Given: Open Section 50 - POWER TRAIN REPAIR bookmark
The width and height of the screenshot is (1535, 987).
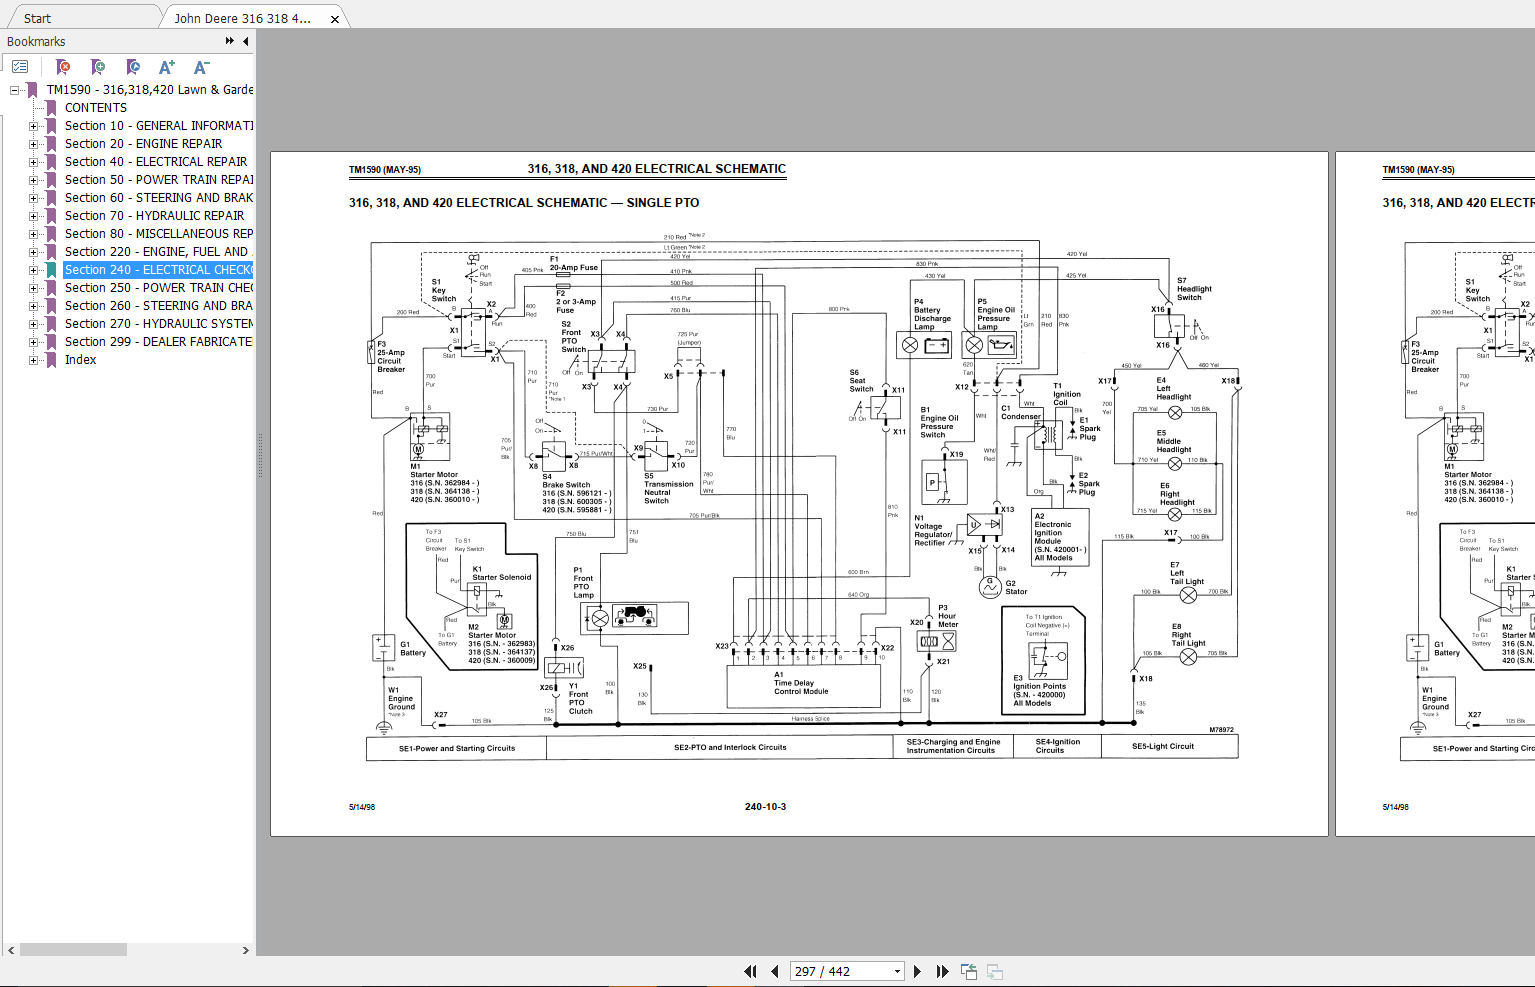Looking at the screenshot, I should click(159, 180).
